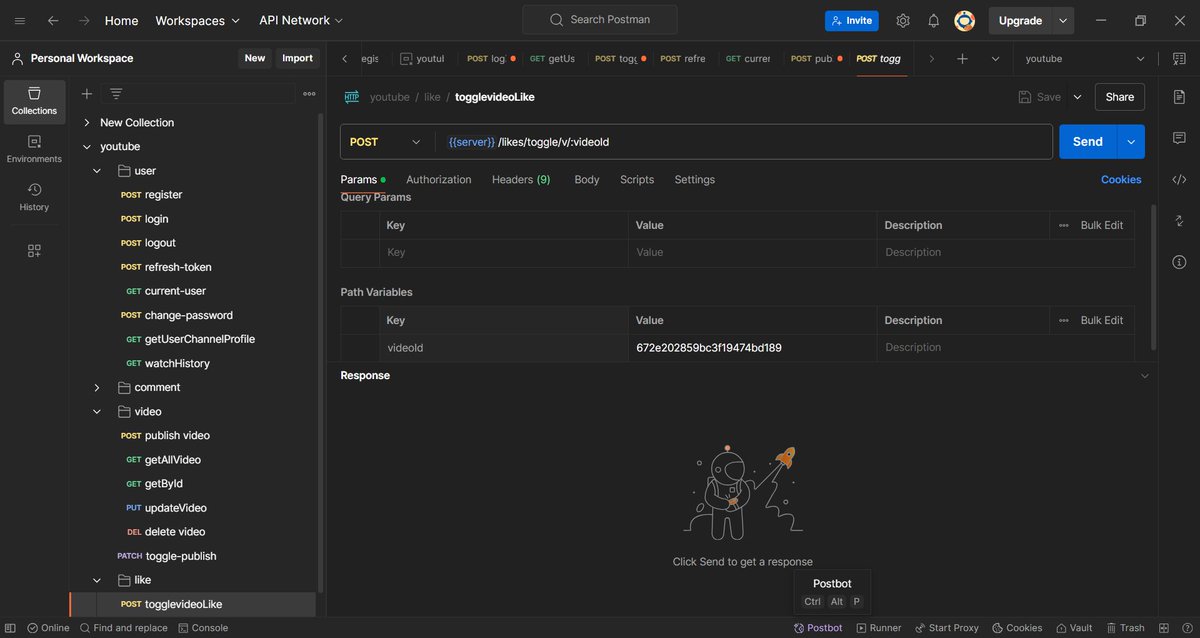Open Trash in status bar
The width and height of the screenshot is (1200, 638).
(x=1125, y=628)
